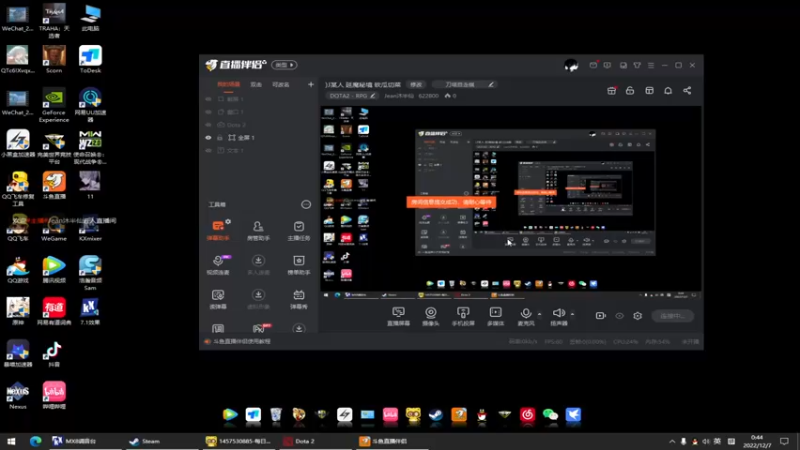Open the 榜单助手 tool
The width and height of the screenshot is (800, 450).
coord(298,264)
